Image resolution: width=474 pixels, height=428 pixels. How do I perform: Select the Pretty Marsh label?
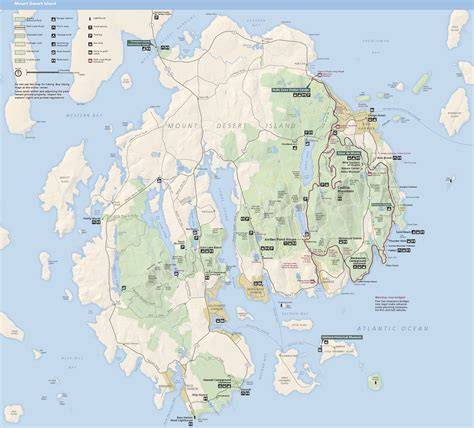pyautogui.click(x=92, y=219)
